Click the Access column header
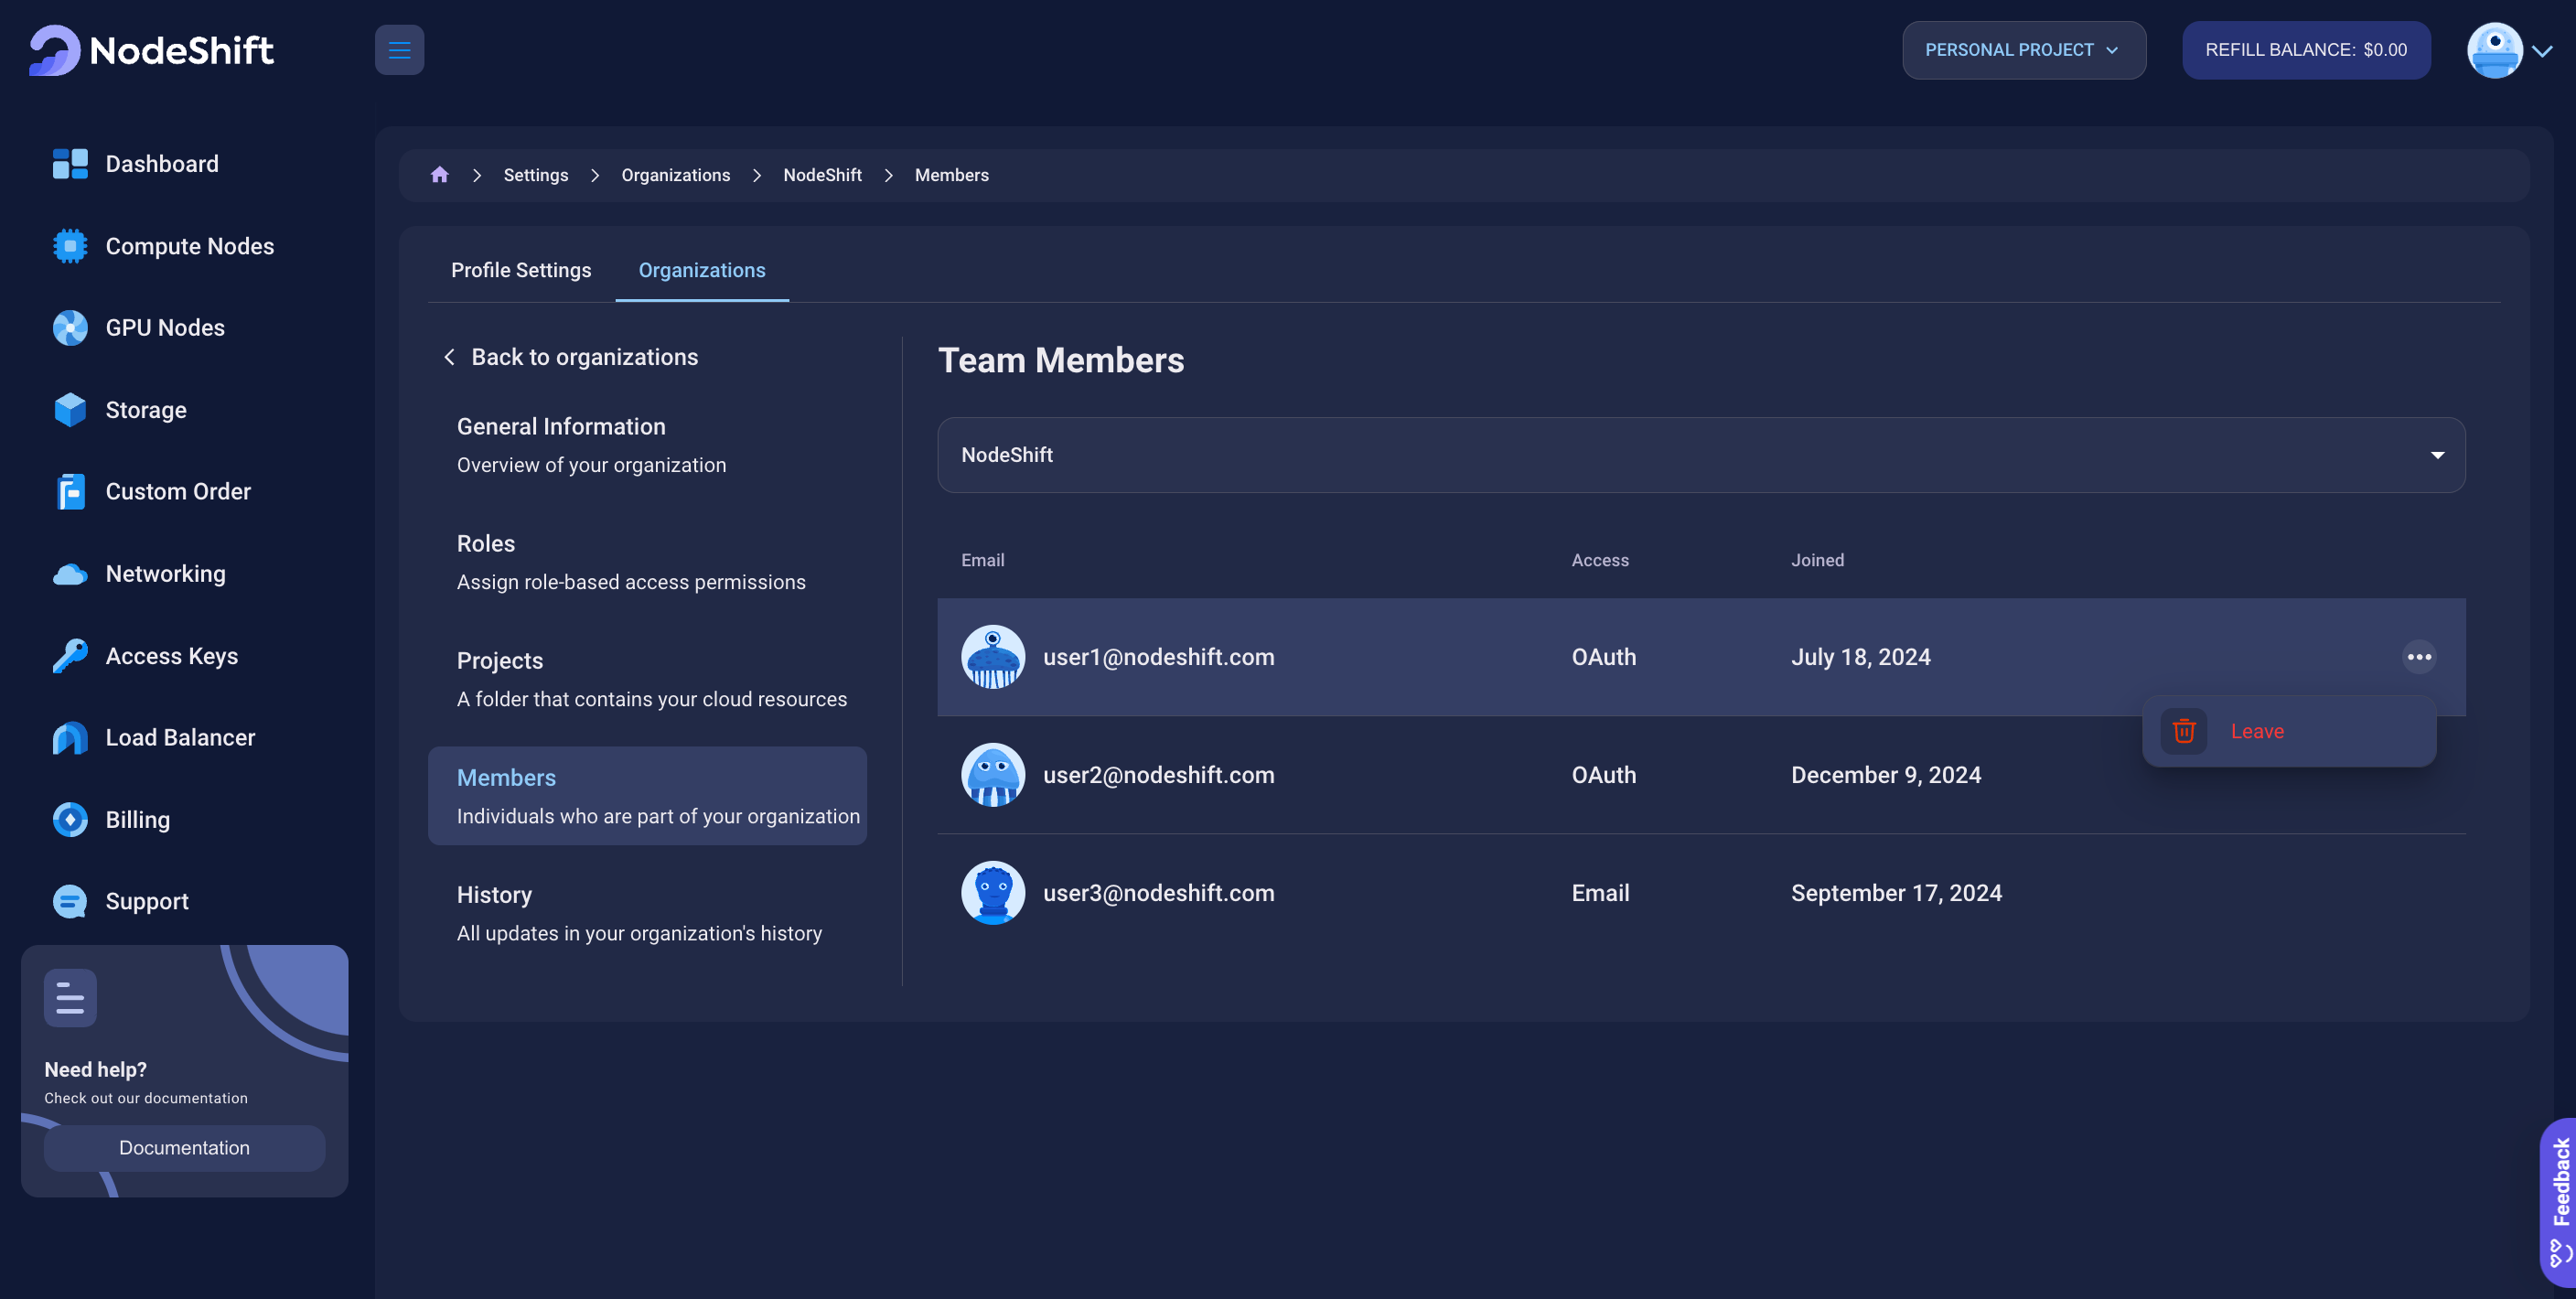The image size is (2576, 1299). point(1600,560)
